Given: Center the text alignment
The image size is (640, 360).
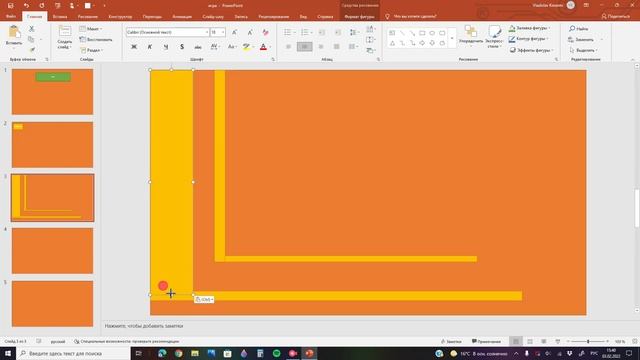Looking at the screenshot, I should pyautogui.click(x=304, y=47).
